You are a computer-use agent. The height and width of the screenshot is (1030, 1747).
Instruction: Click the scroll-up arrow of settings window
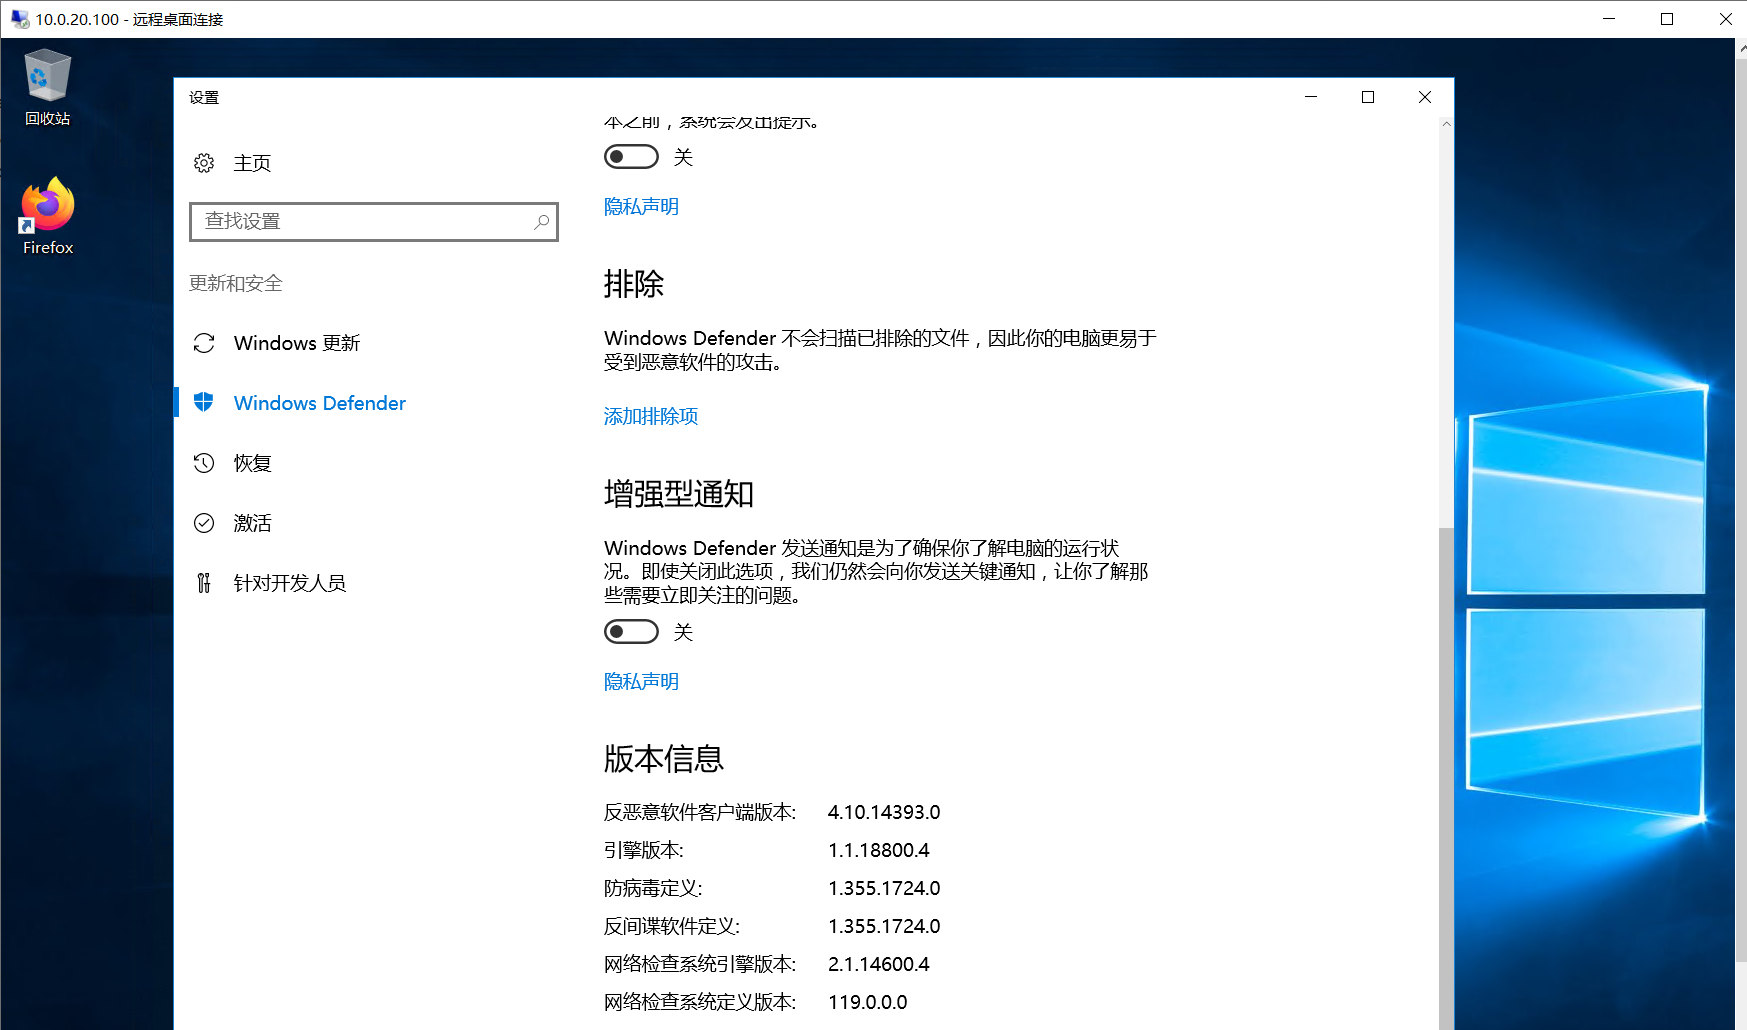pyautogui.click(x=1446, y=124)
